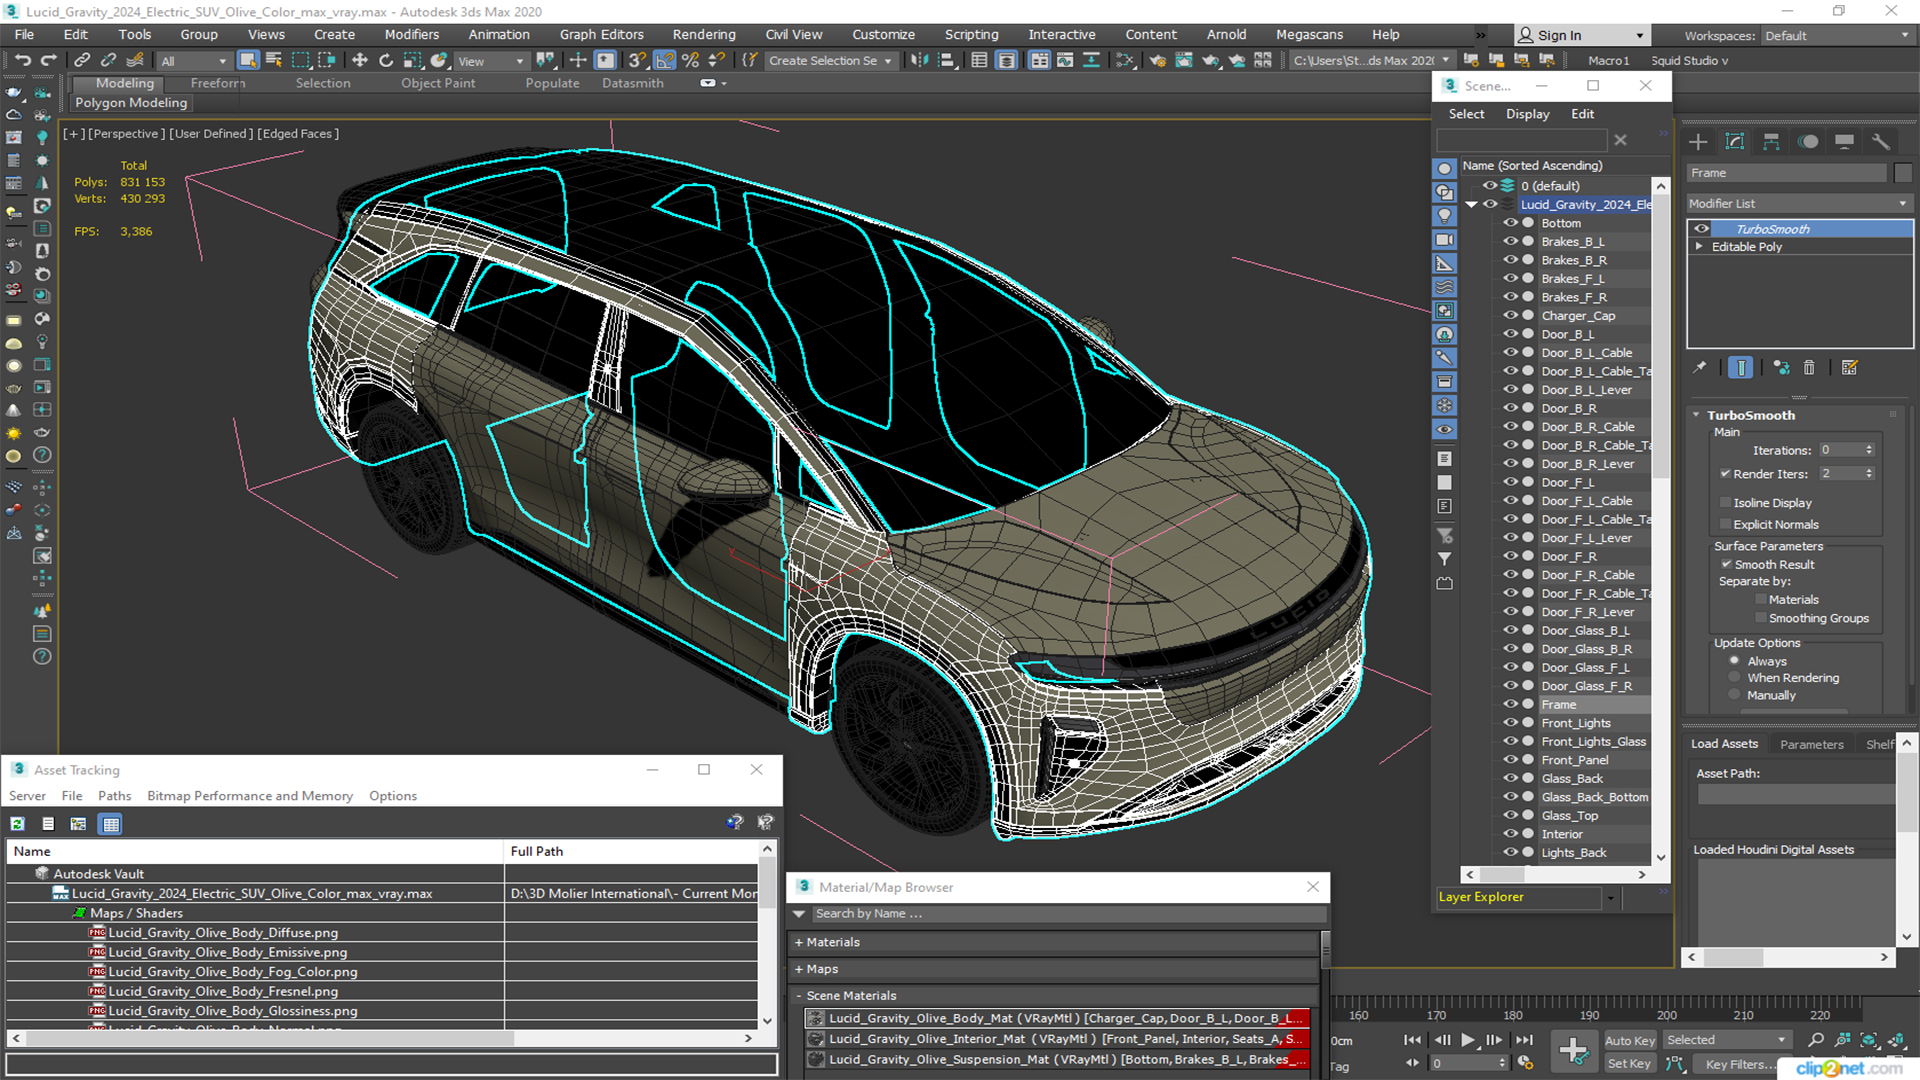This screenshot has width=1920, height=1080.
Task: Activate the Select Object tool
Action: pyautogui.click(x=248, y=61)
